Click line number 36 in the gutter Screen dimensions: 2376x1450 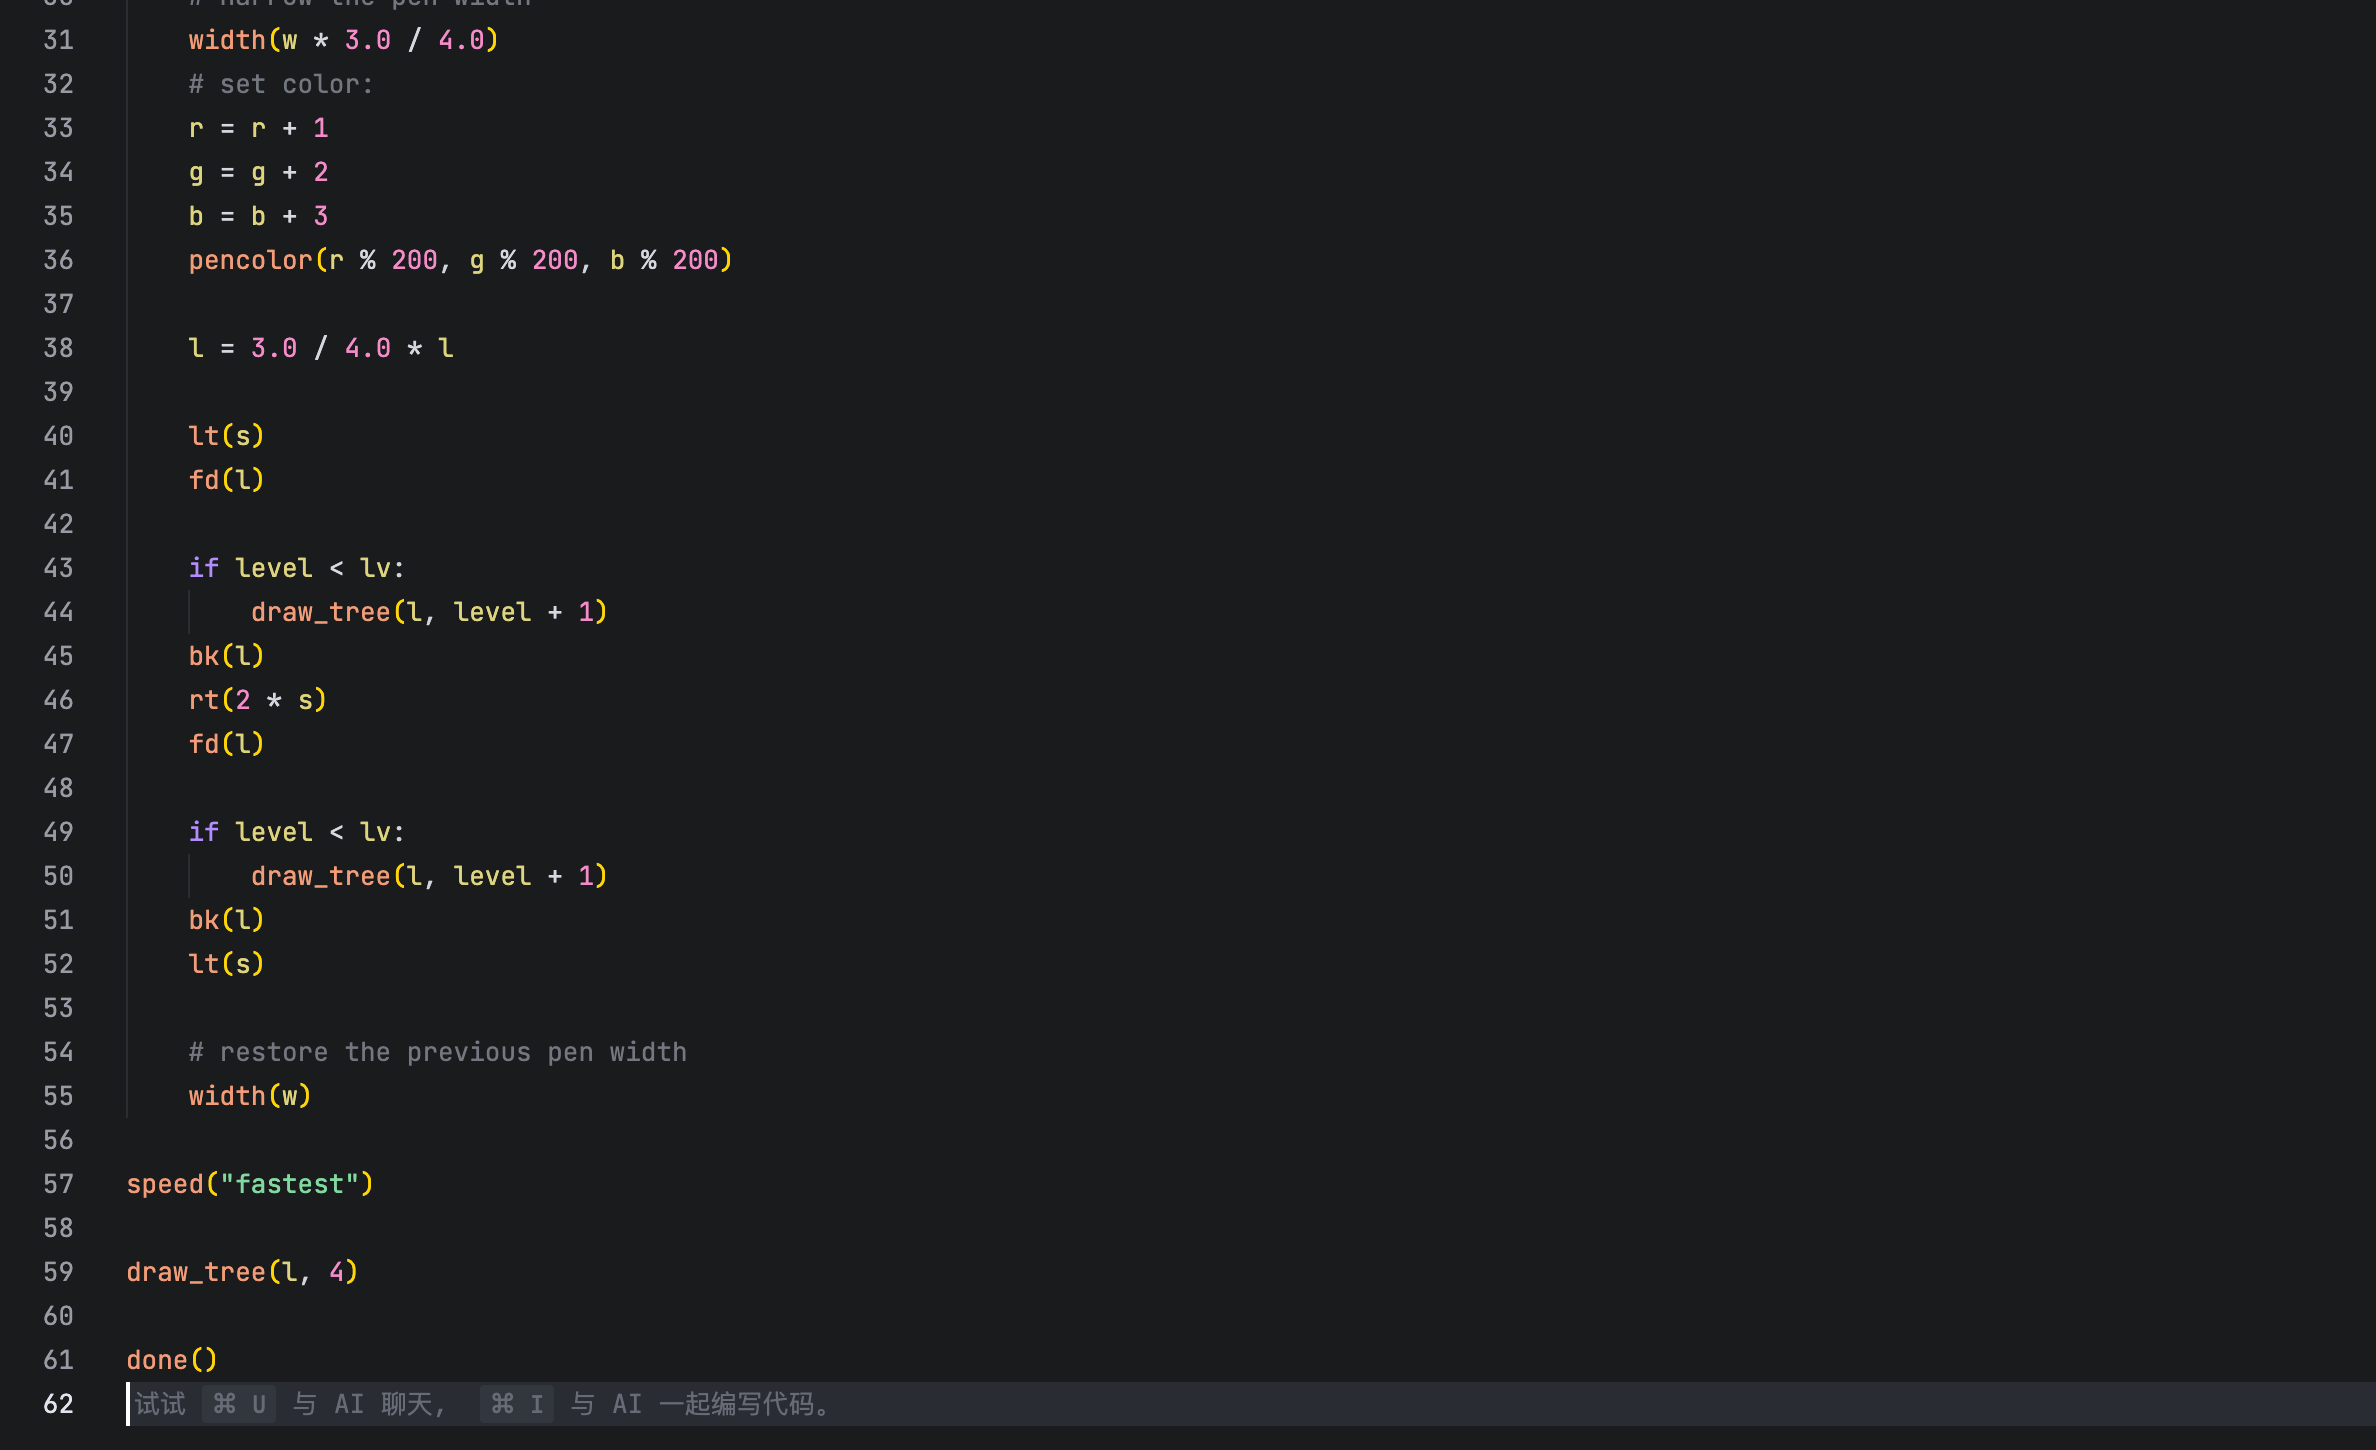click(x=58, y=260)
